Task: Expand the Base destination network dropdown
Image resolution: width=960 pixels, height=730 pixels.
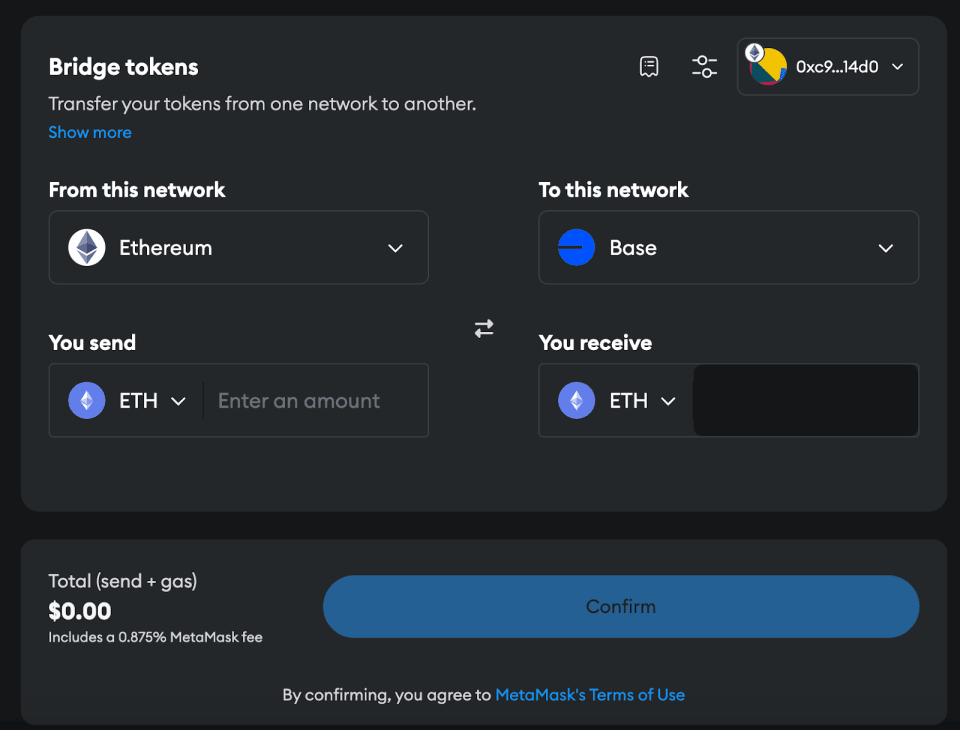Action: click(x=885, y=248)
